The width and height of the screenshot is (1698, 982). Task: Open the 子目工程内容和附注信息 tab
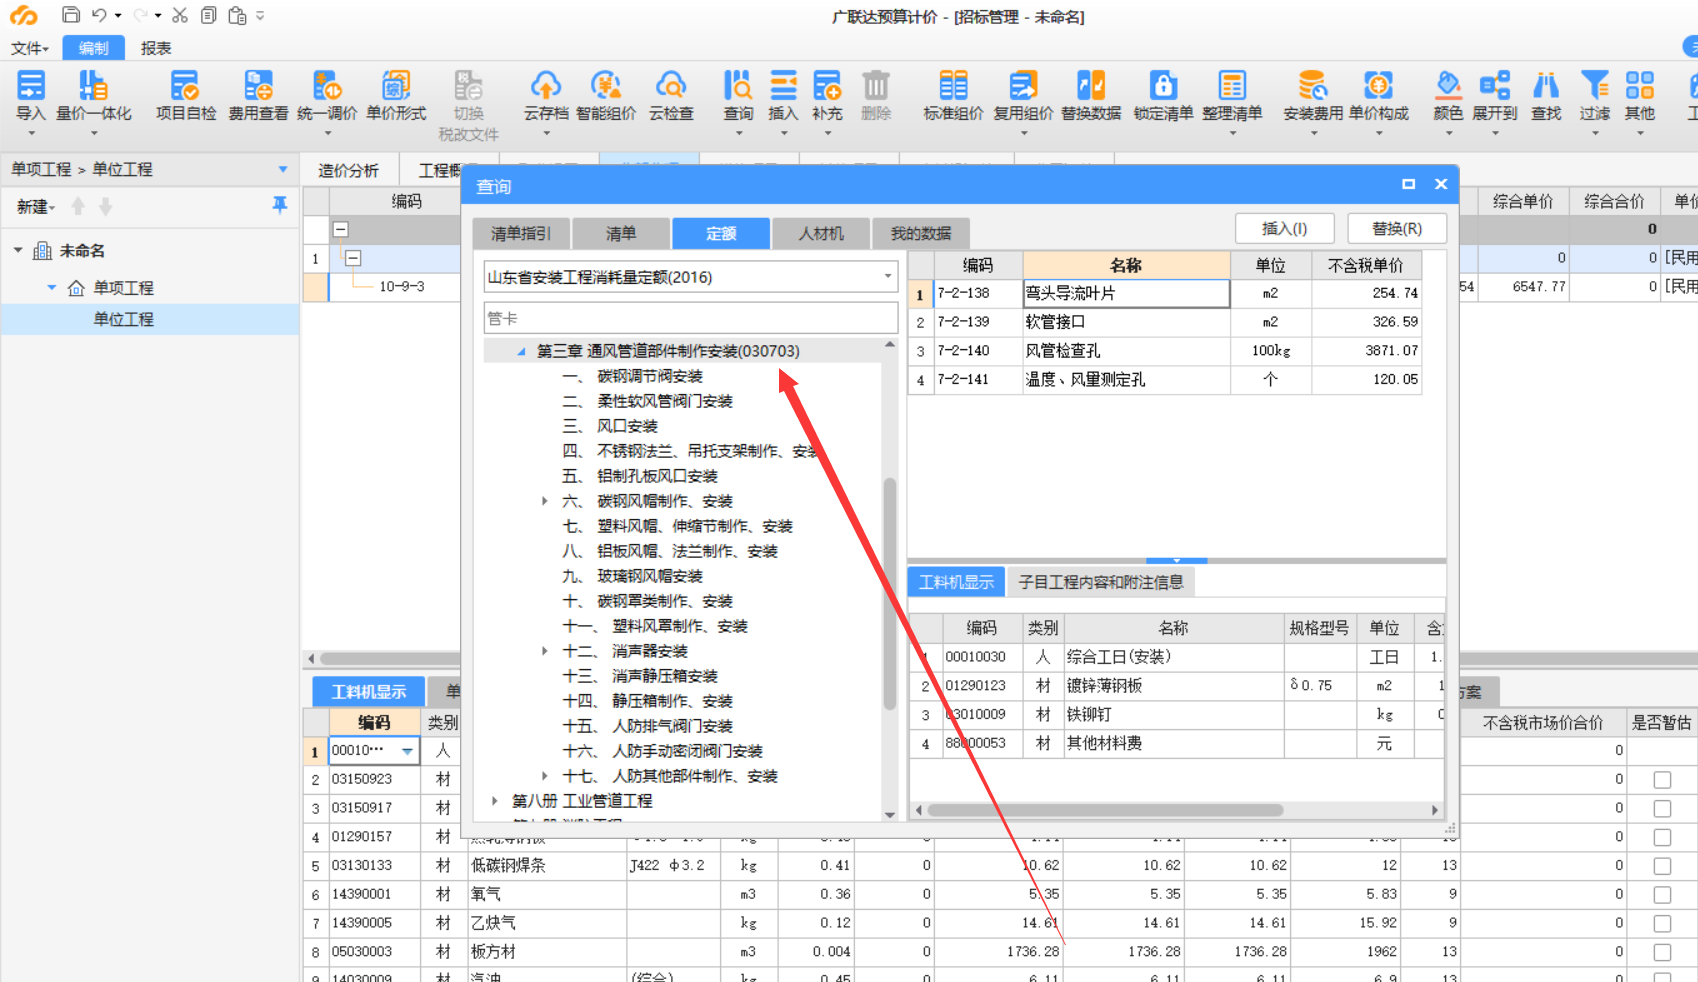(x=1101, y=582)
